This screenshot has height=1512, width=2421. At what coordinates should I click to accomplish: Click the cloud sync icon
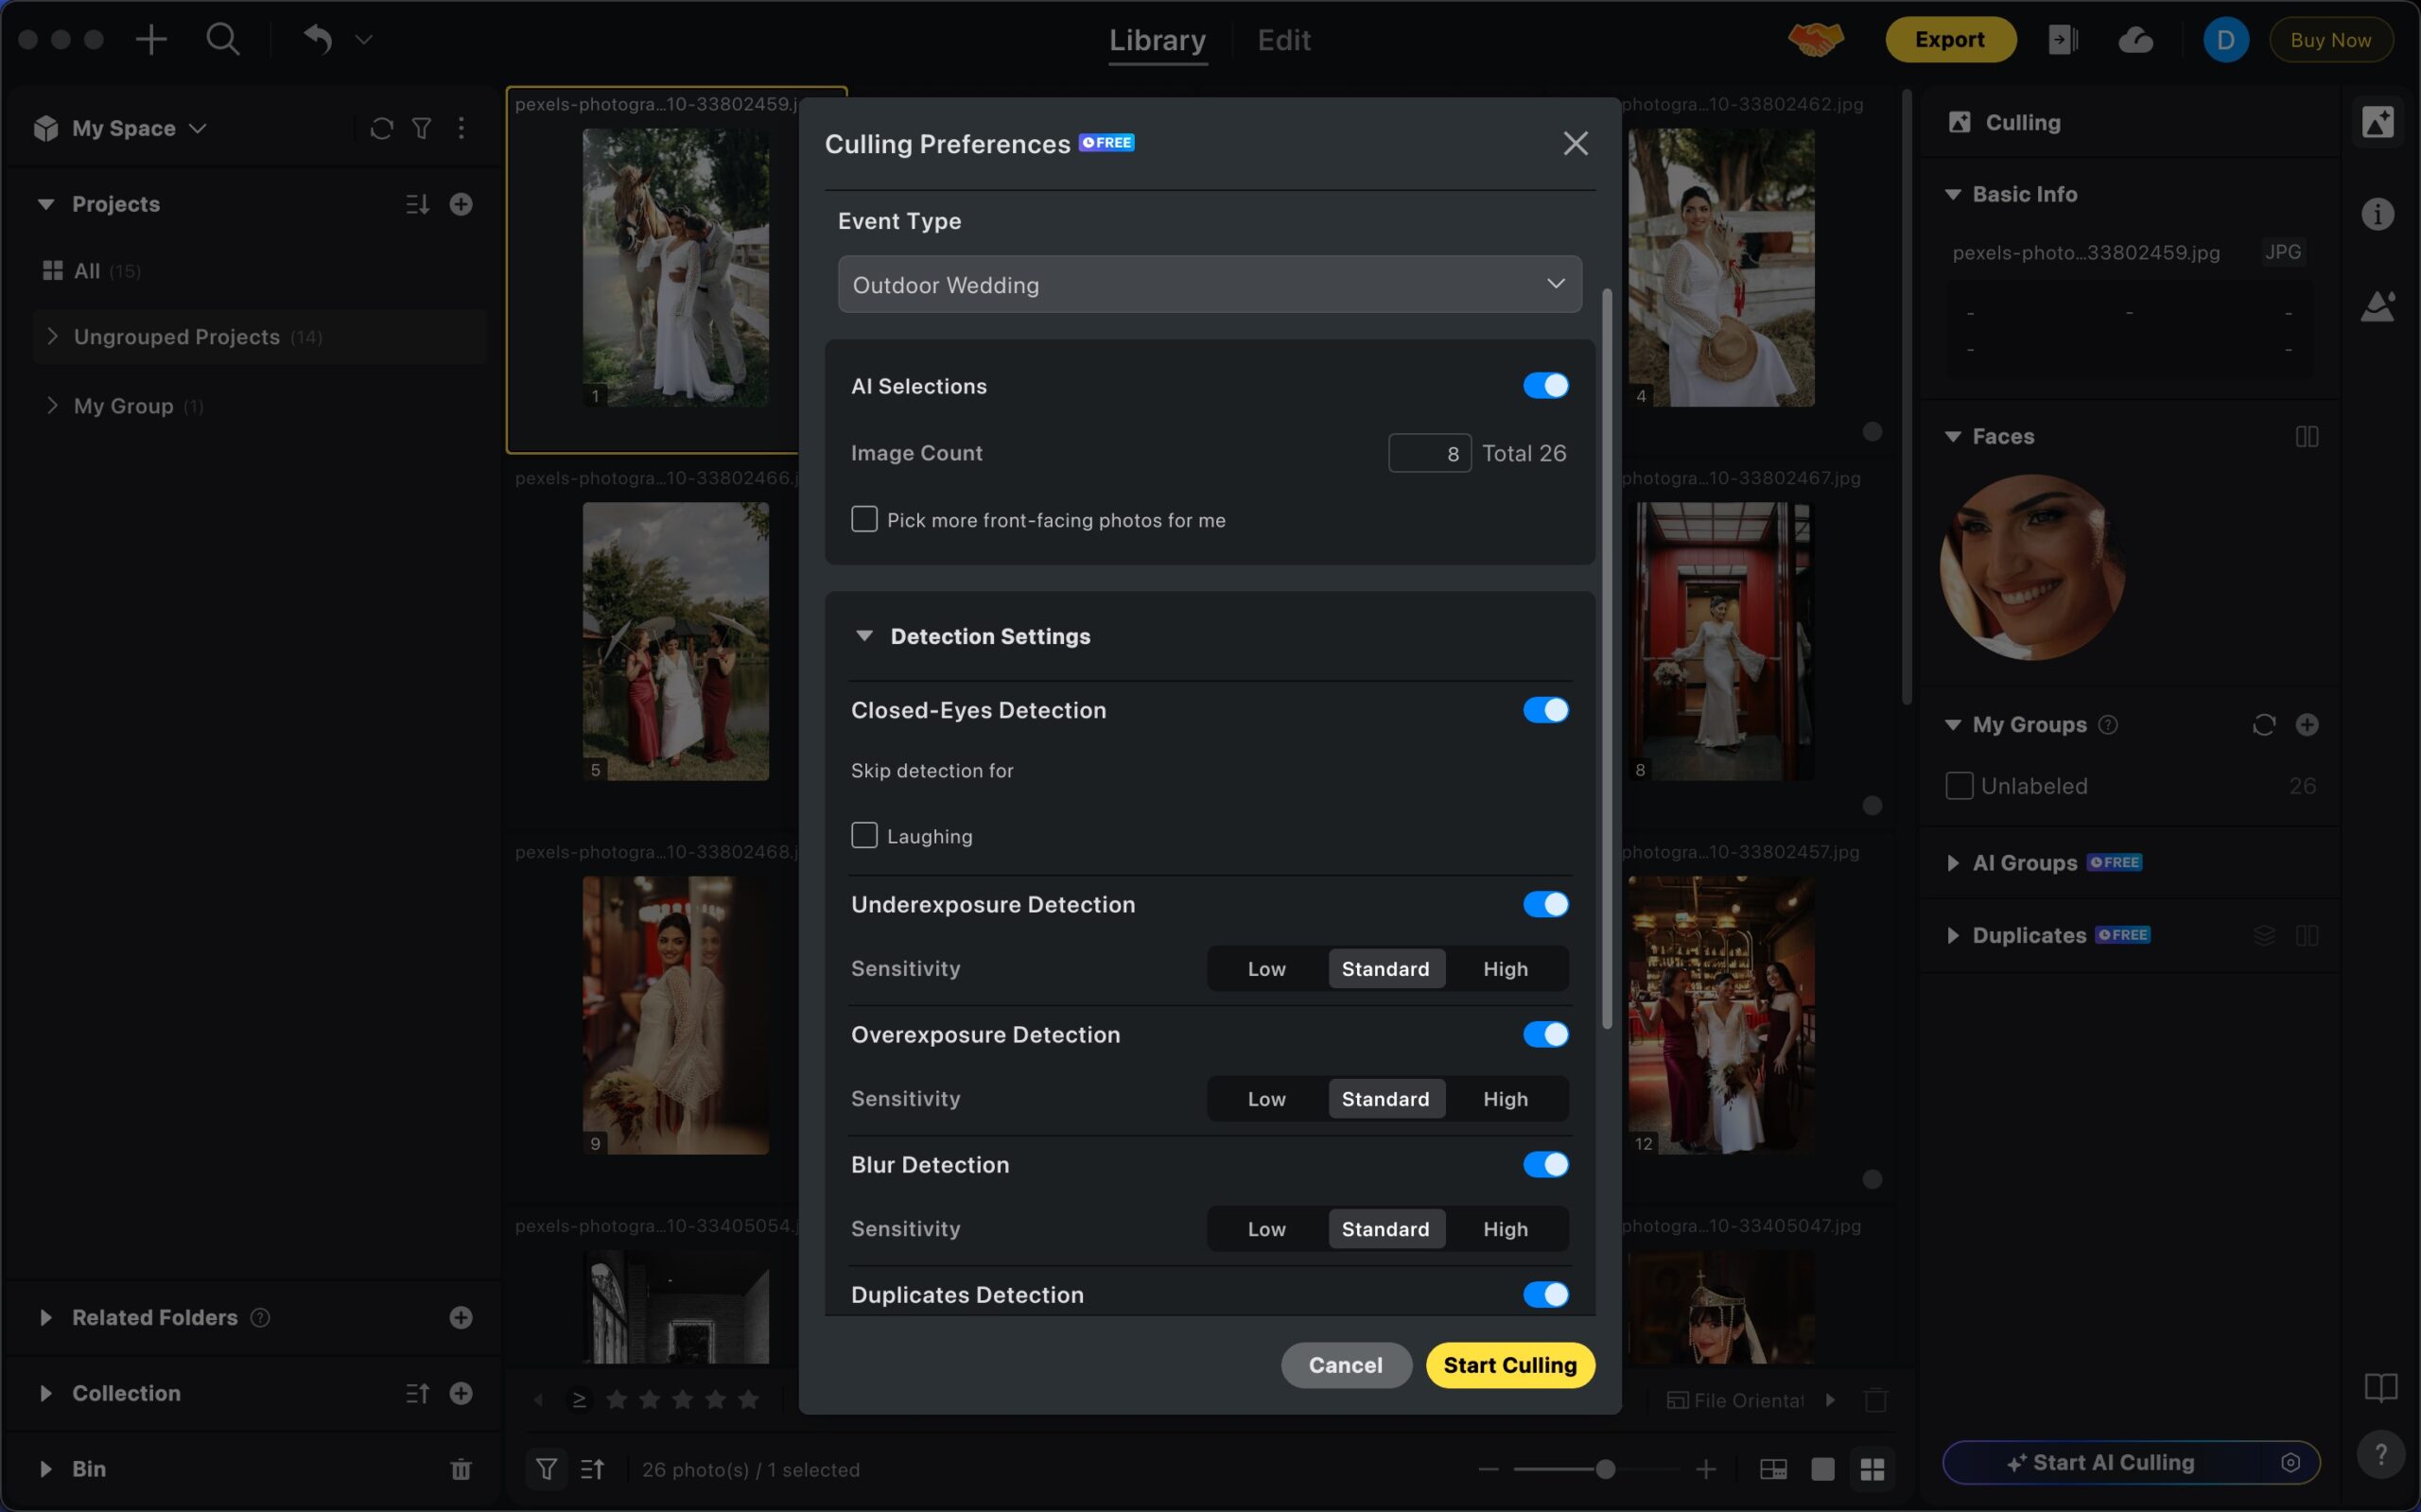click(2135, 40)
